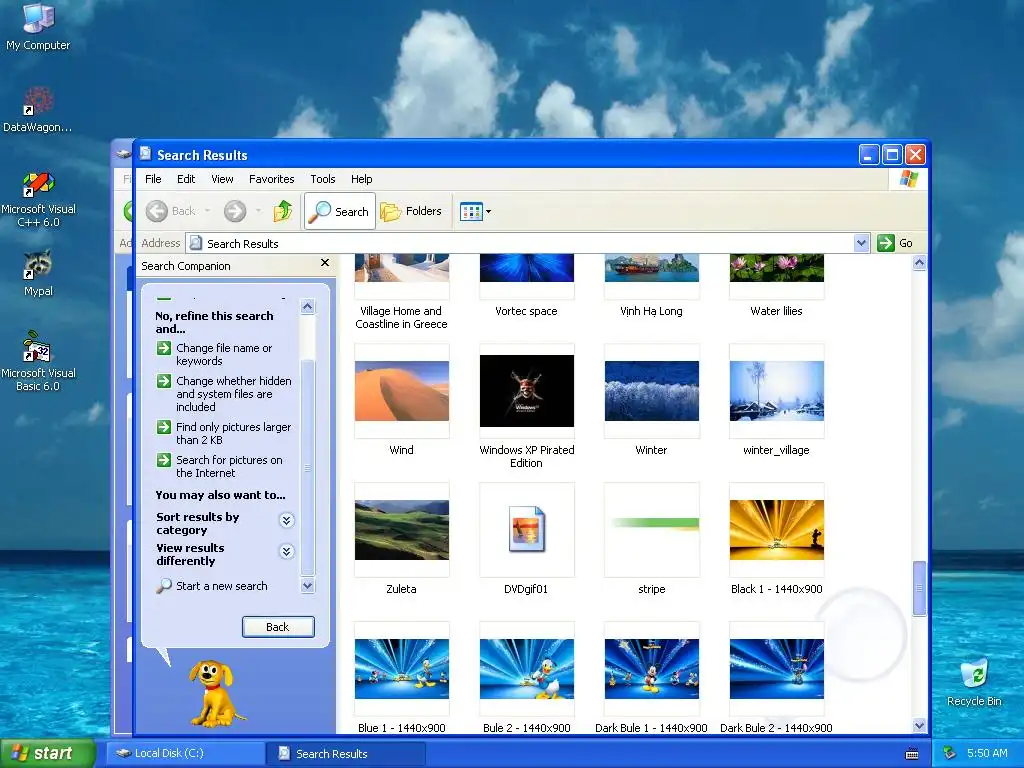
Task: Open the File menu
Action: [x=153, y=179]
